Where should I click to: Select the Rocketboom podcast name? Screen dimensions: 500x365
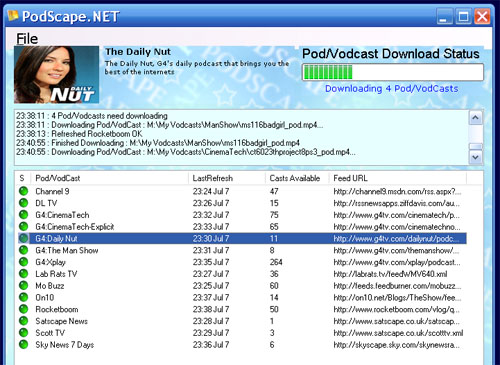tap(57, 309)
